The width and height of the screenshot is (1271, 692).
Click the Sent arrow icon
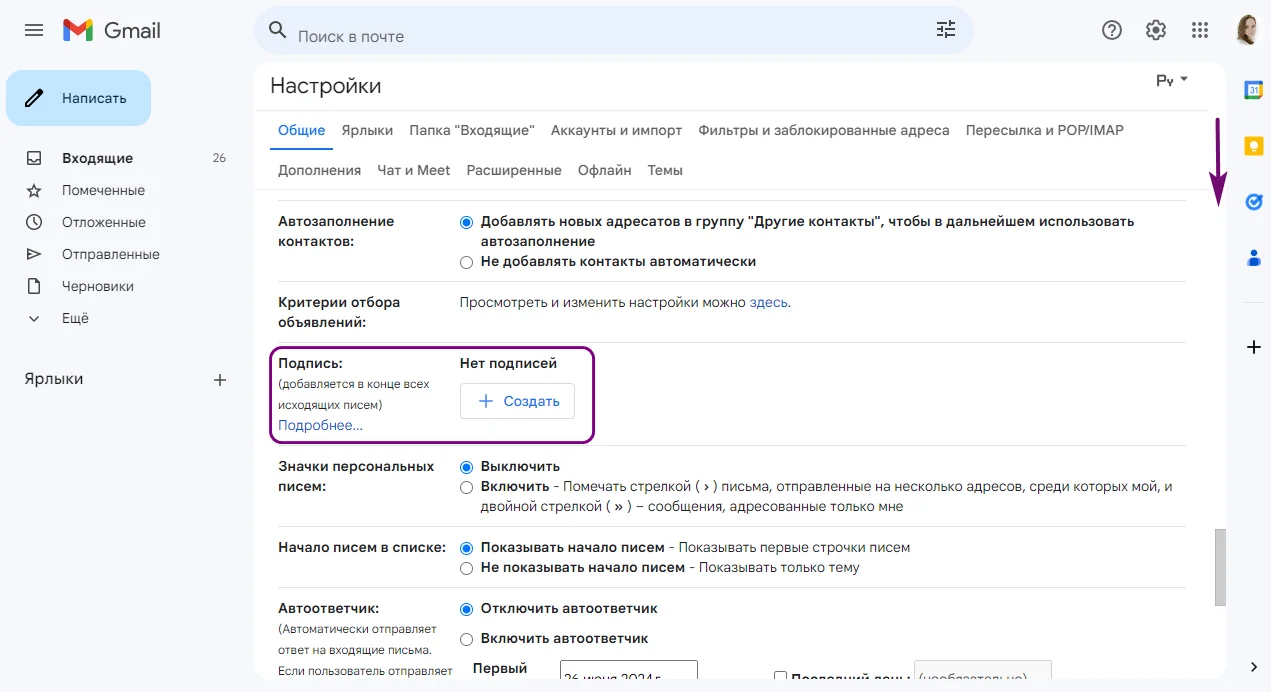[34, 254]
